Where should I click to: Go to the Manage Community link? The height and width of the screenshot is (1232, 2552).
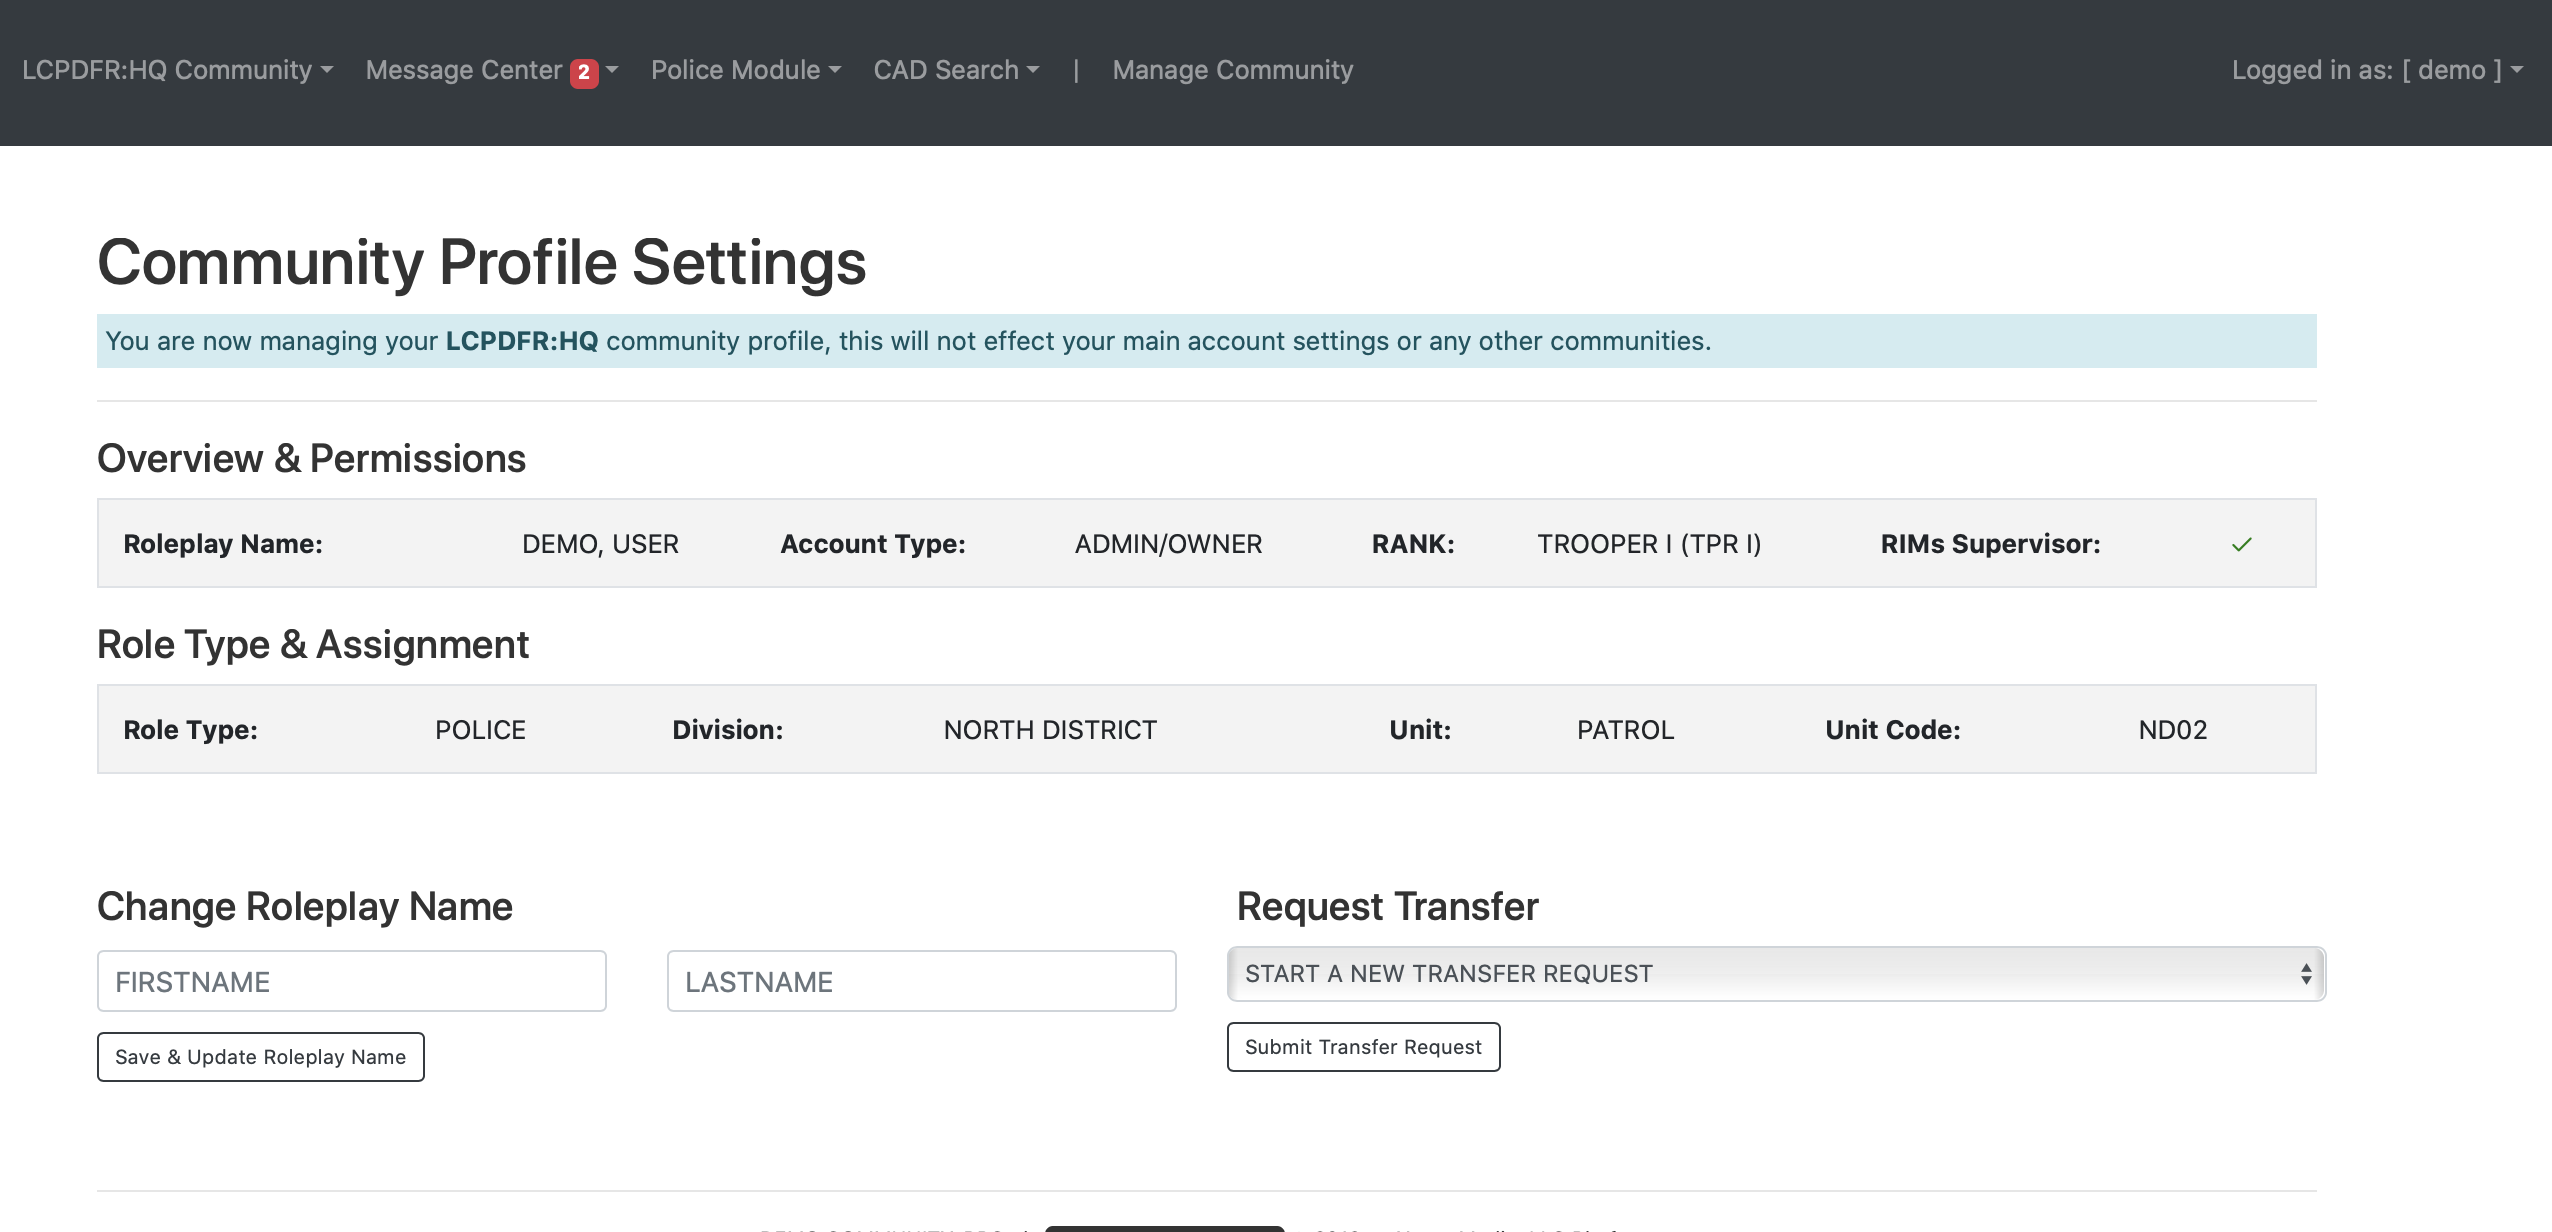1232,70
